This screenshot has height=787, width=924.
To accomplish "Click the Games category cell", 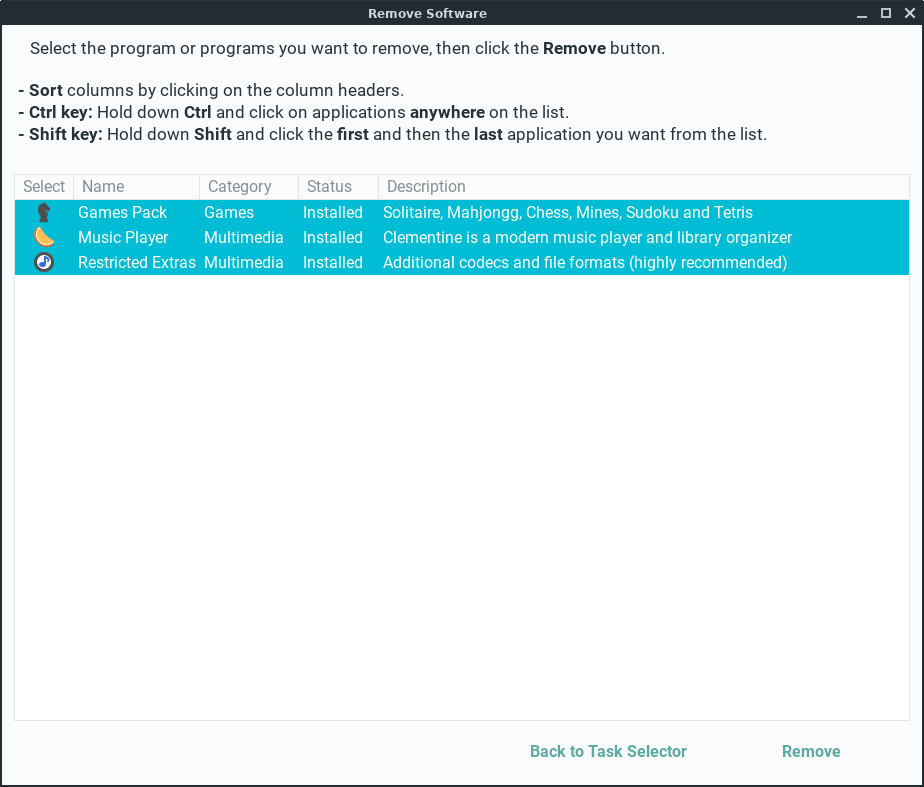I will [x=229, y=212].
